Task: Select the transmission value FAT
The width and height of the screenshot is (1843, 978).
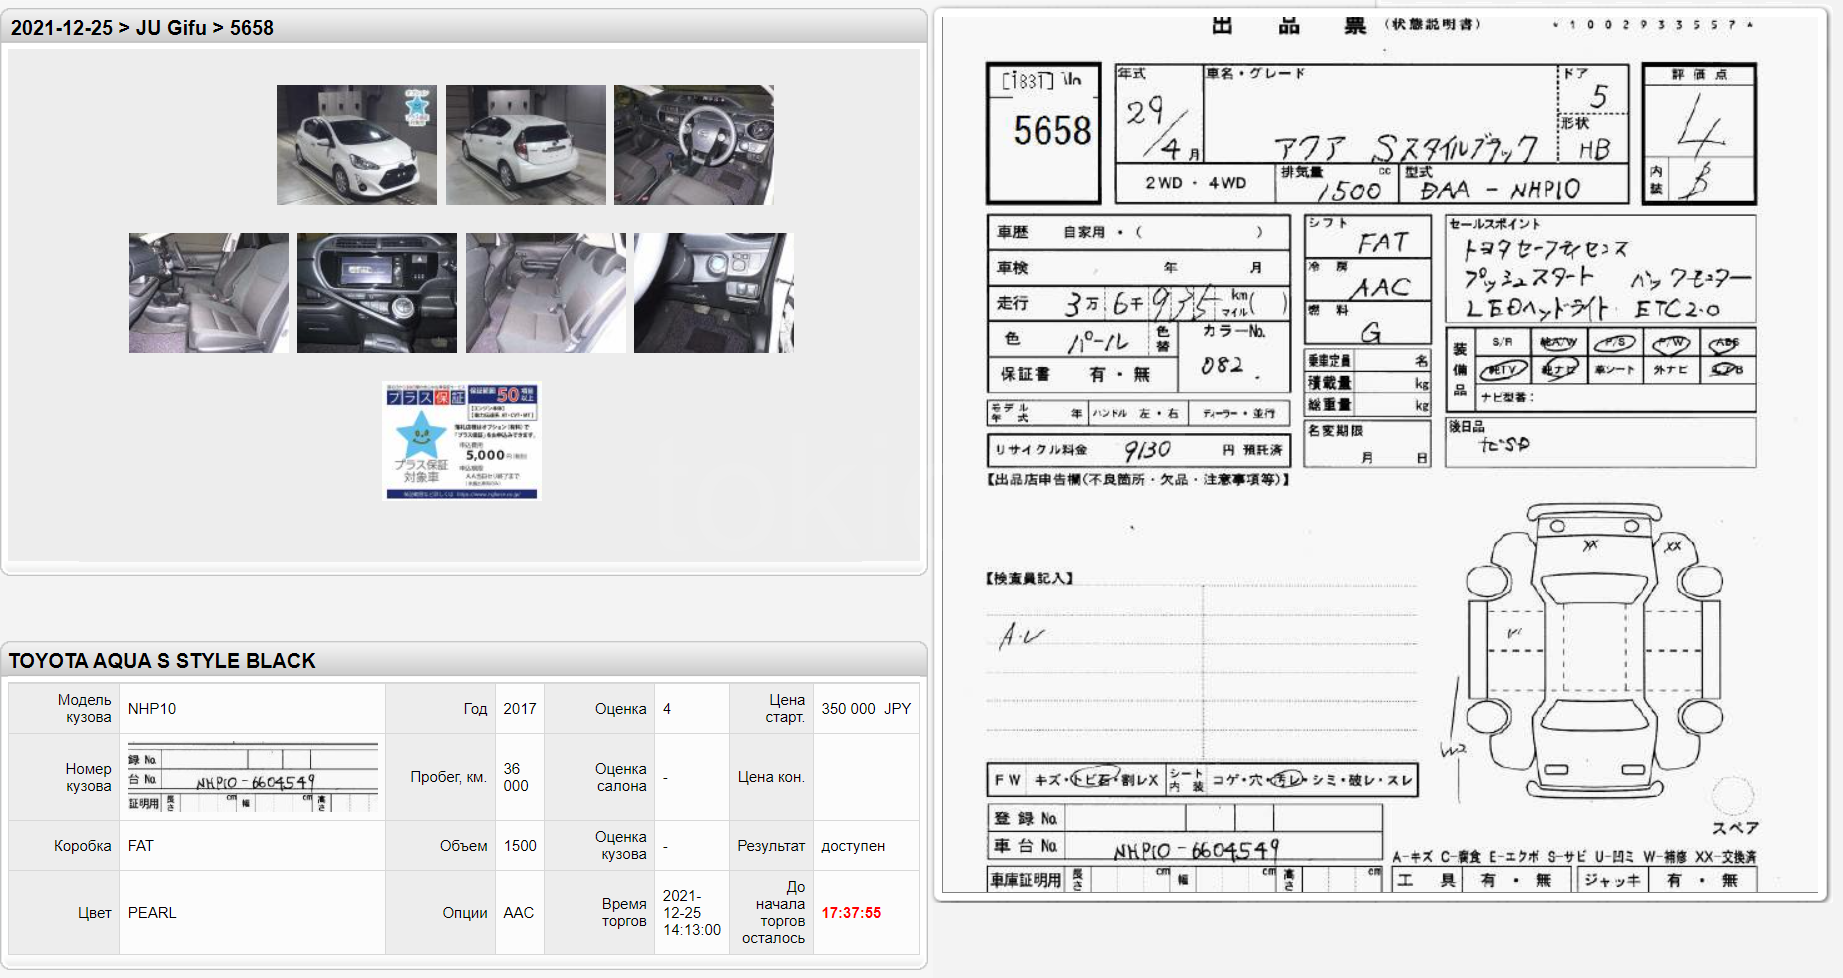Action: point(141,846)
